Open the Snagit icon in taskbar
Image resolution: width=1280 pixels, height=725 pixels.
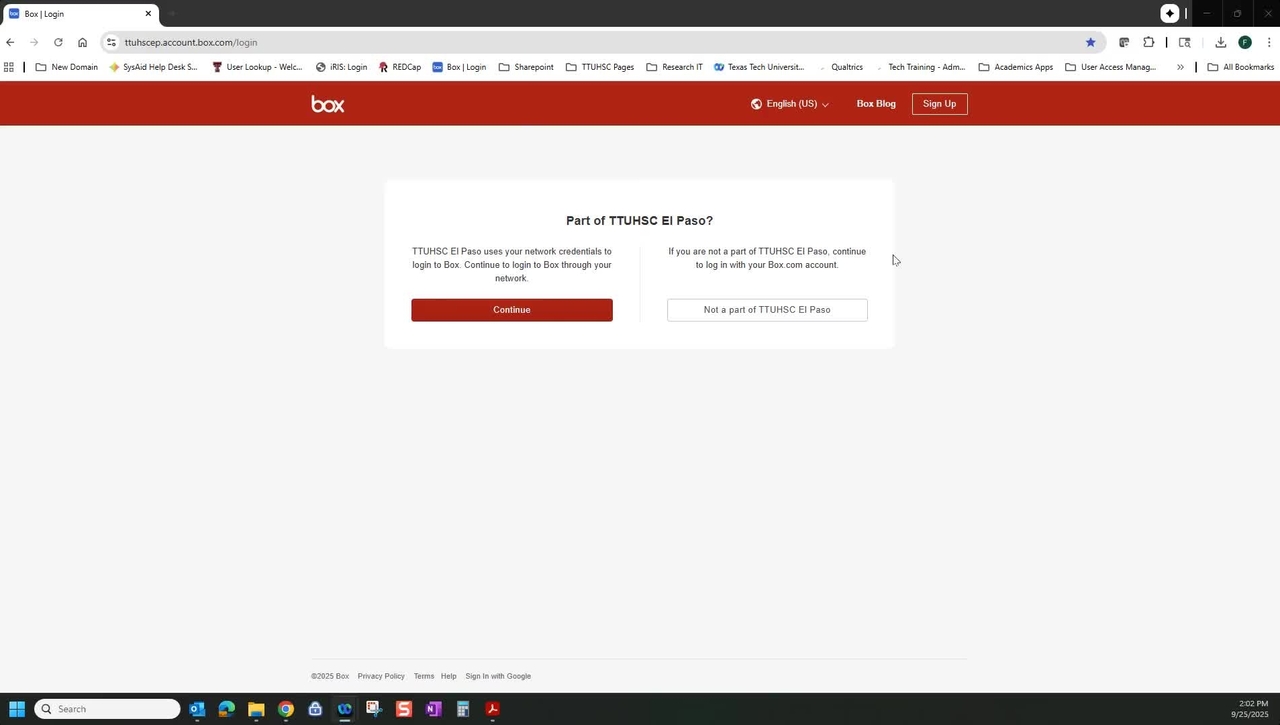(x=404, y=709)
